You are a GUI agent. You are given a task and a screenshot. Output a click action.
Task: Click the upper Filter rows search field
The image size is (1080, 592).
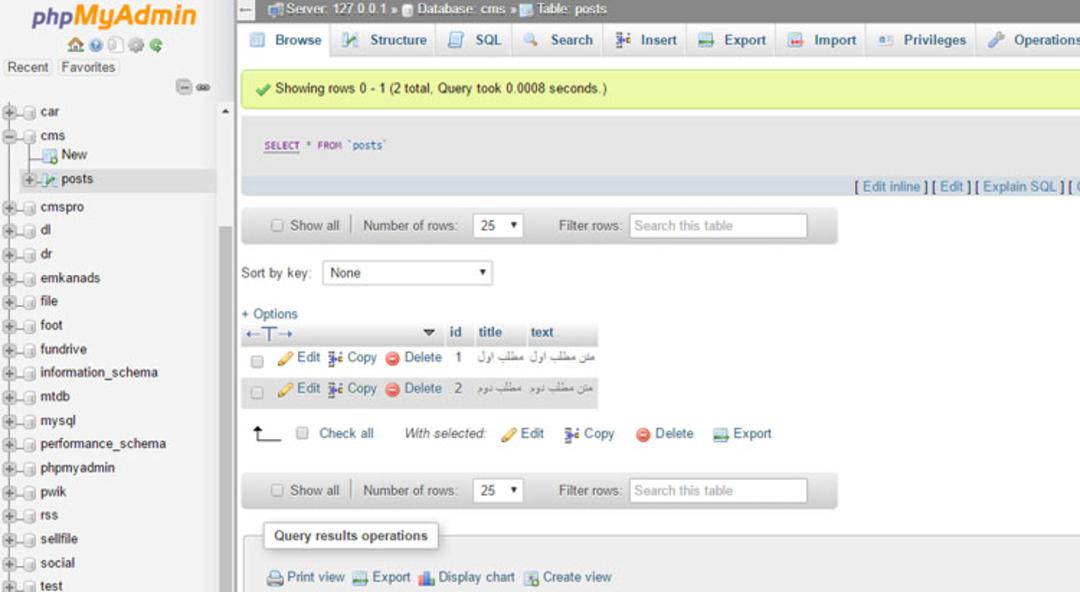tap(718, 225)
